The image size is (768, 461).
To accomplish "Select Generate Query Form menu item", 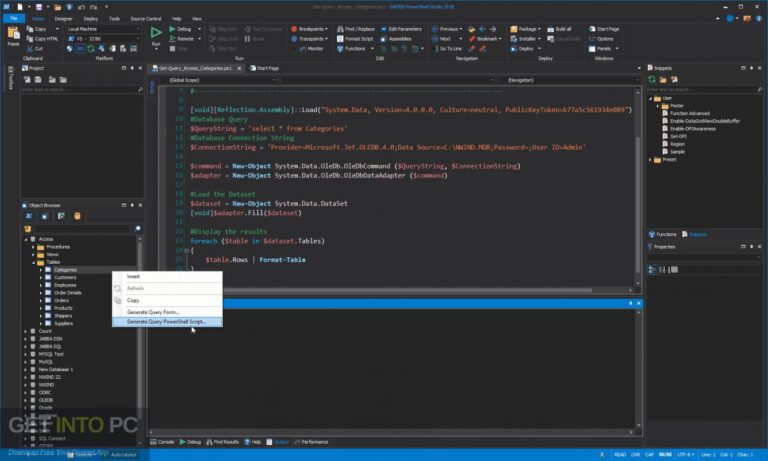I will click(167, 312).
